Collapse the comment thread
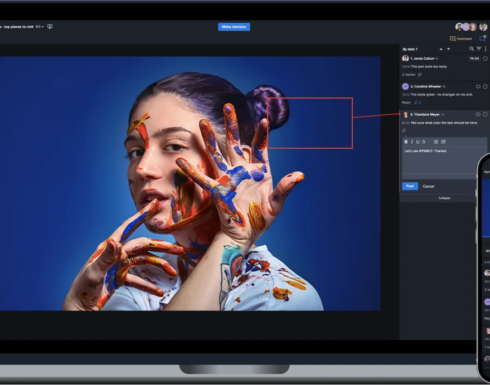490x385 pixels. click(x=444, y=198)
